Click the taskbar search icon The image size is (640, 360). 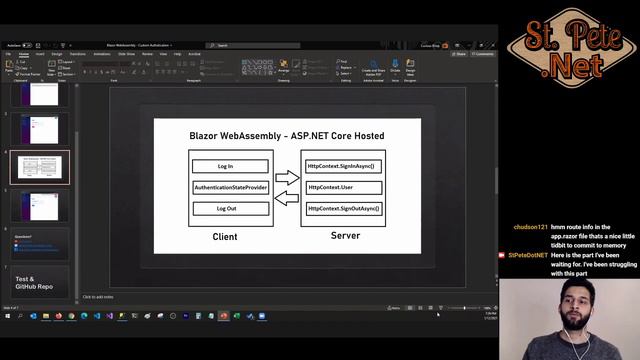pyautogui.click(x=20, y=316)
